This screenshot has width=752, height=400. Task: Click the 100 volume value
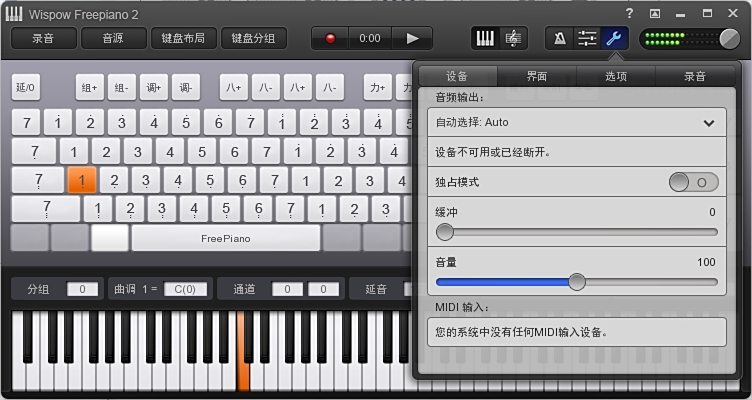(706, 262)
